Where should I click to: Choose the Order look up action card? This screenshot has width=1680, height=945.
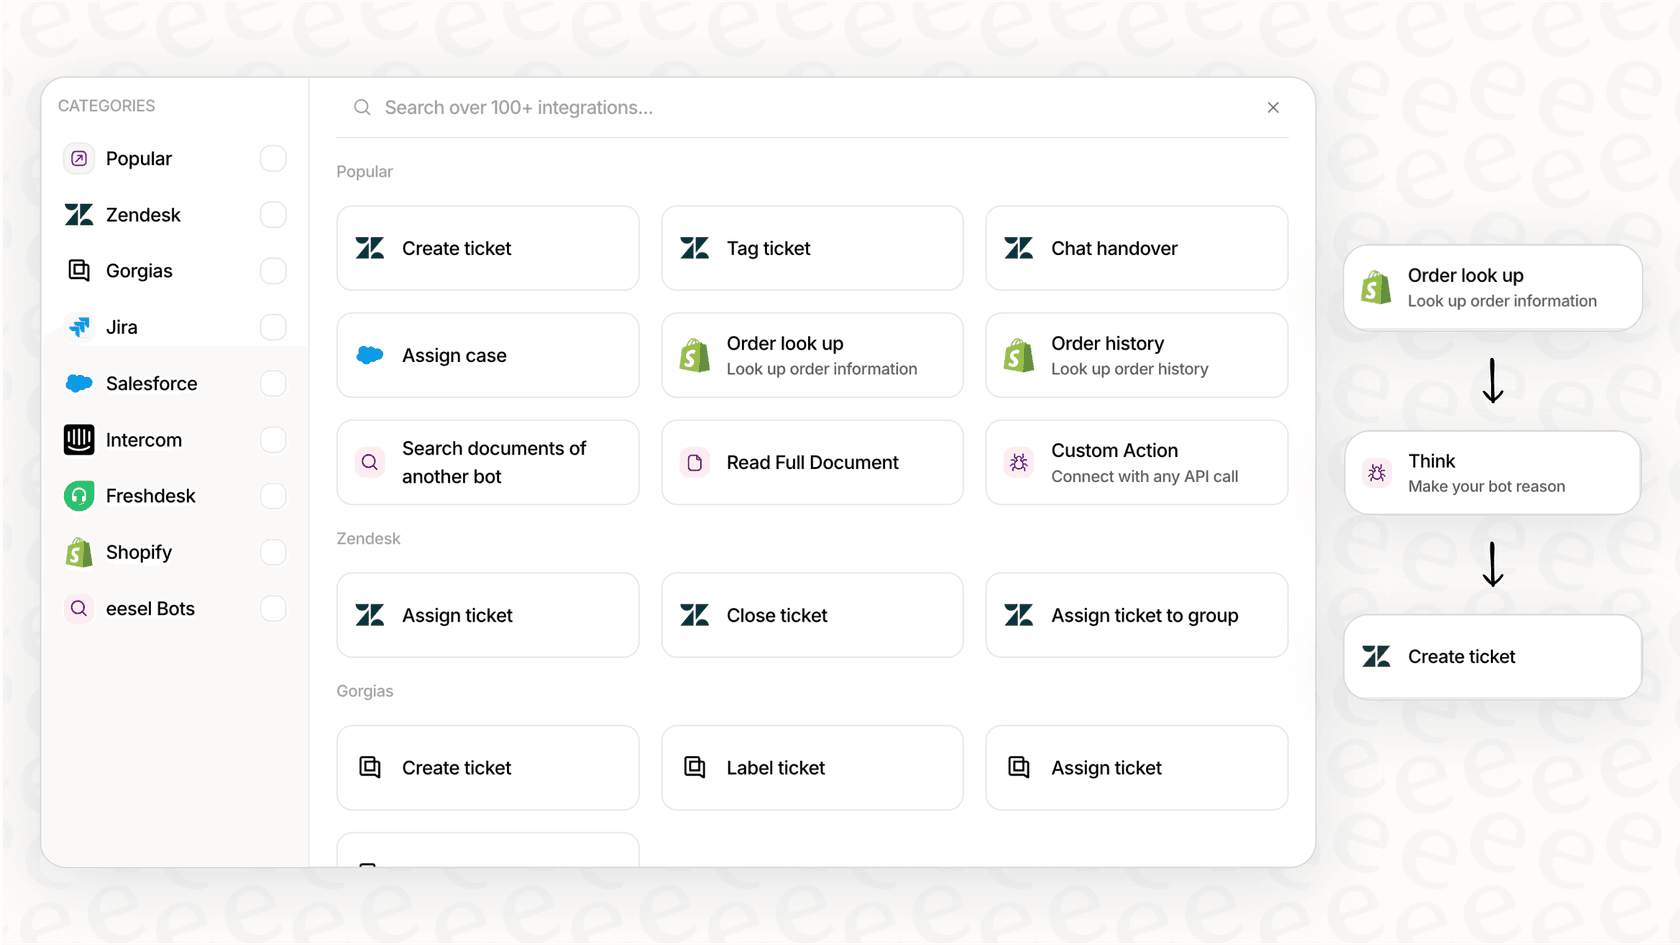point(812,355)
